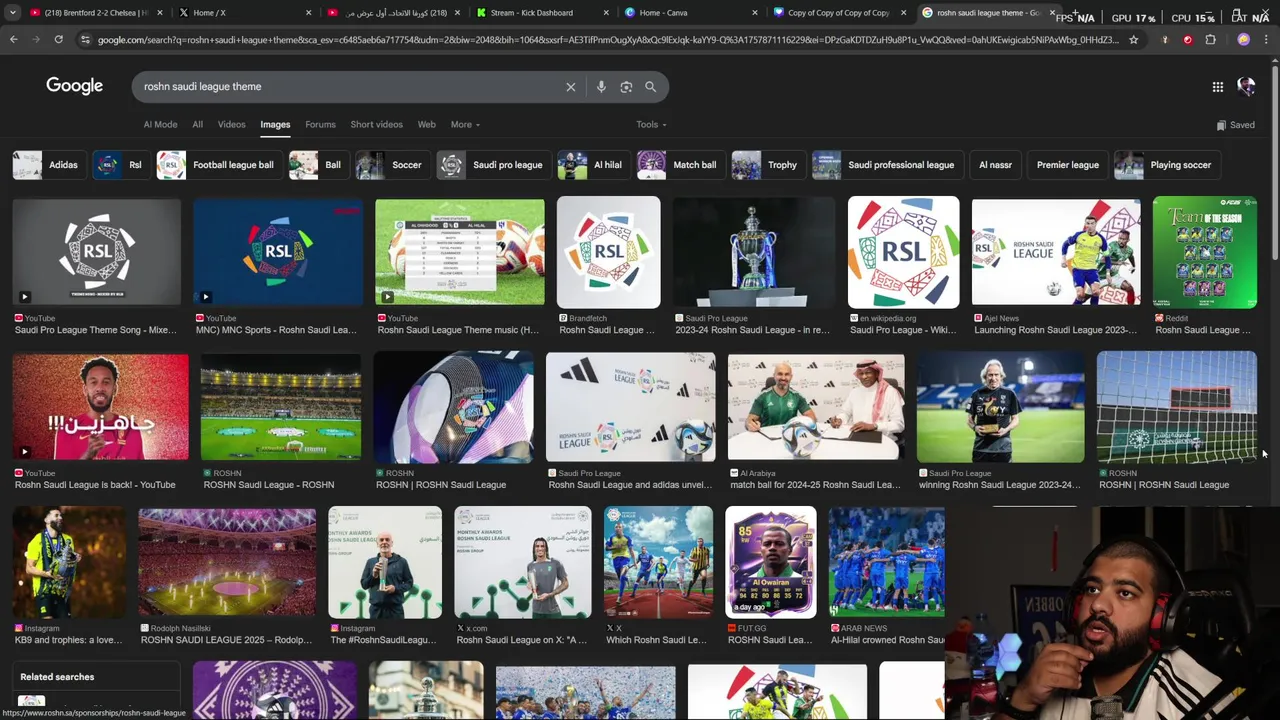Open the Google apps grid icon

click(x=1218, y=87)
